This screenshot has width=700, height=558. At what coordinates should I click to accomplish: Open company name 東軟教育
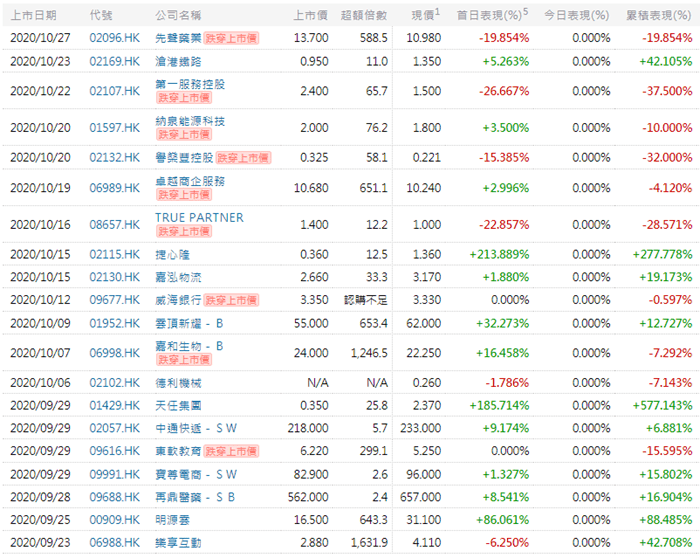click(178, 451)
